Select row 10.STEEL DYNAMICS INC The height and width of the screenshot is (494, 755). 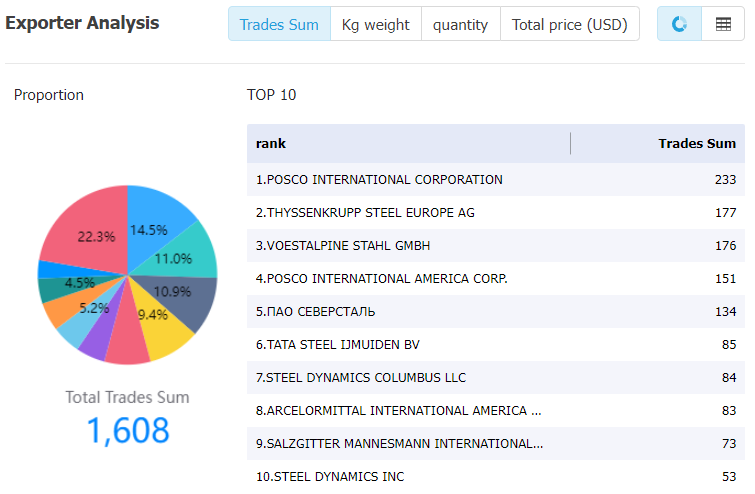495,476
